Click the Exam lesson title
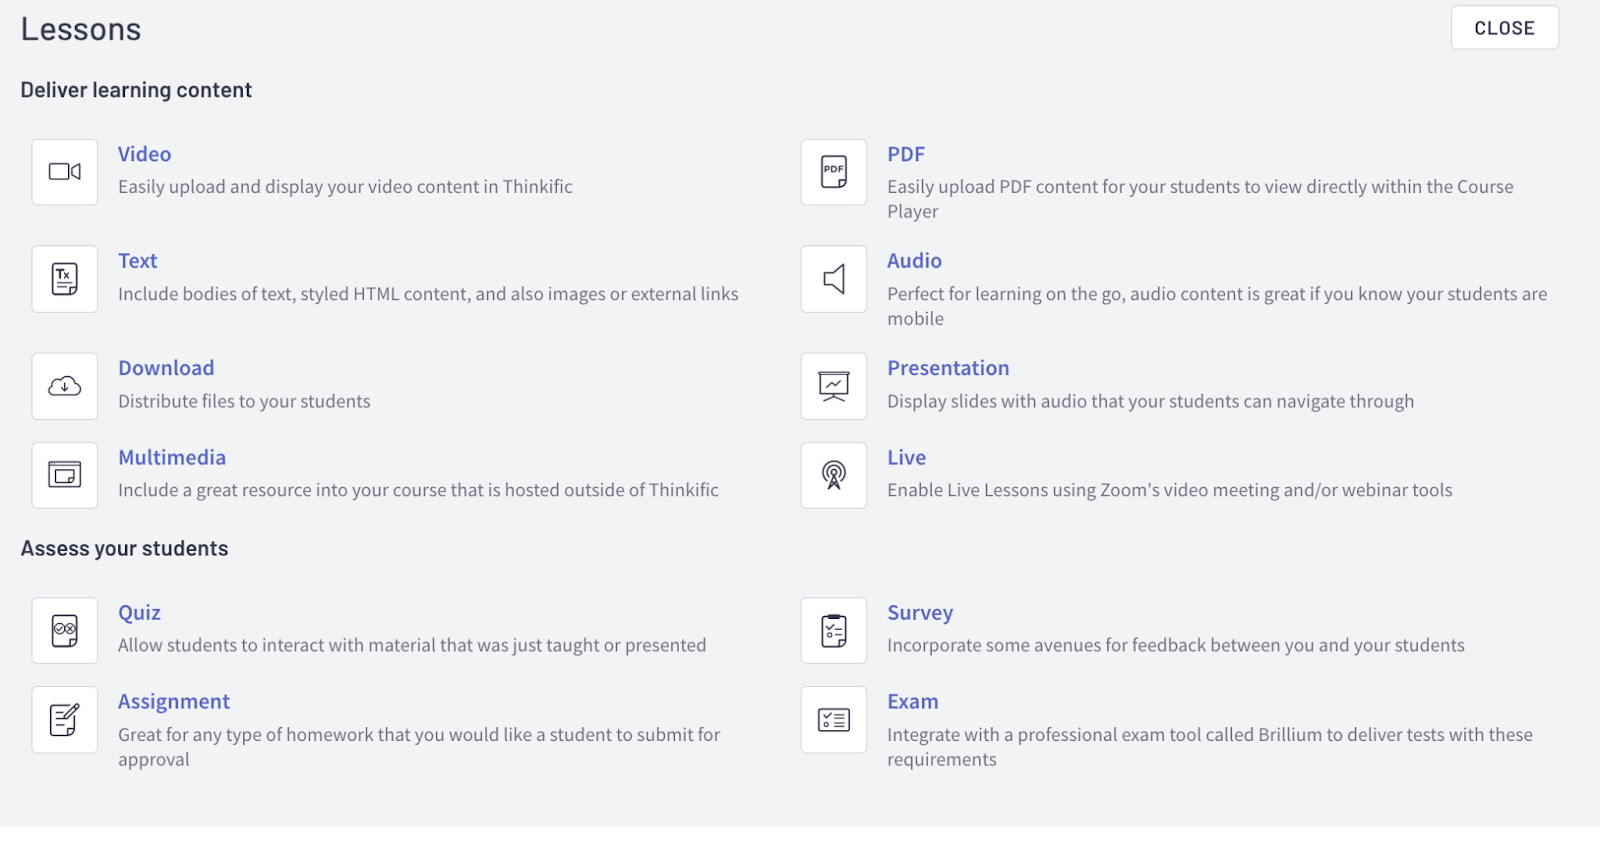Viewport: 1600px width, 852px height. tap(913, 701)
